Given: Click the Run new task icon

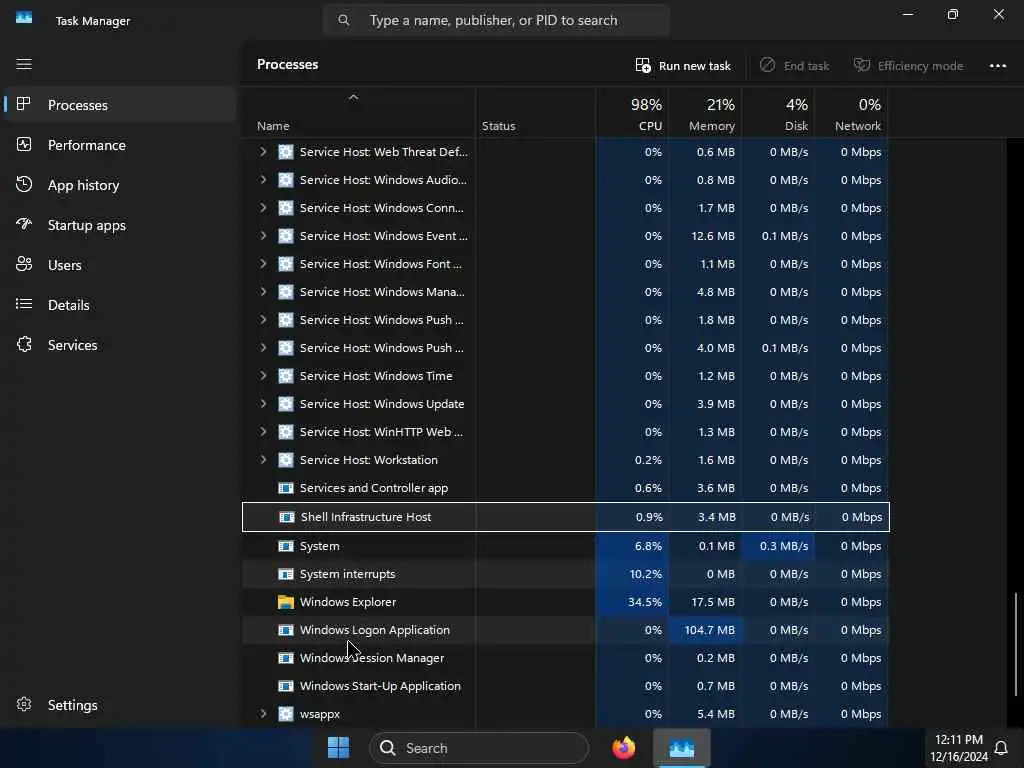Looking at the screenshot, I should pyautogui.click(x=643, y=65).
